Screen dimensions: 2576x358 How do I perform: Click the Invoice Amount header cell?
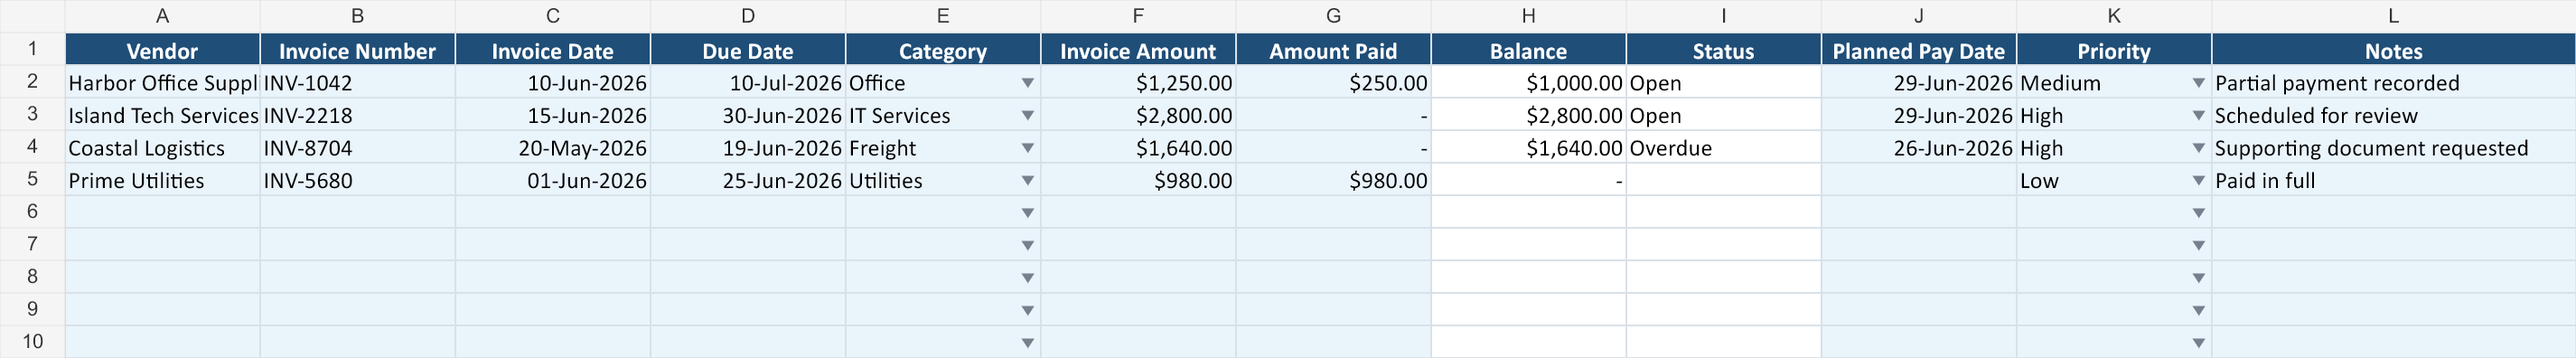pyautogui.click(x=1138, y=50)
